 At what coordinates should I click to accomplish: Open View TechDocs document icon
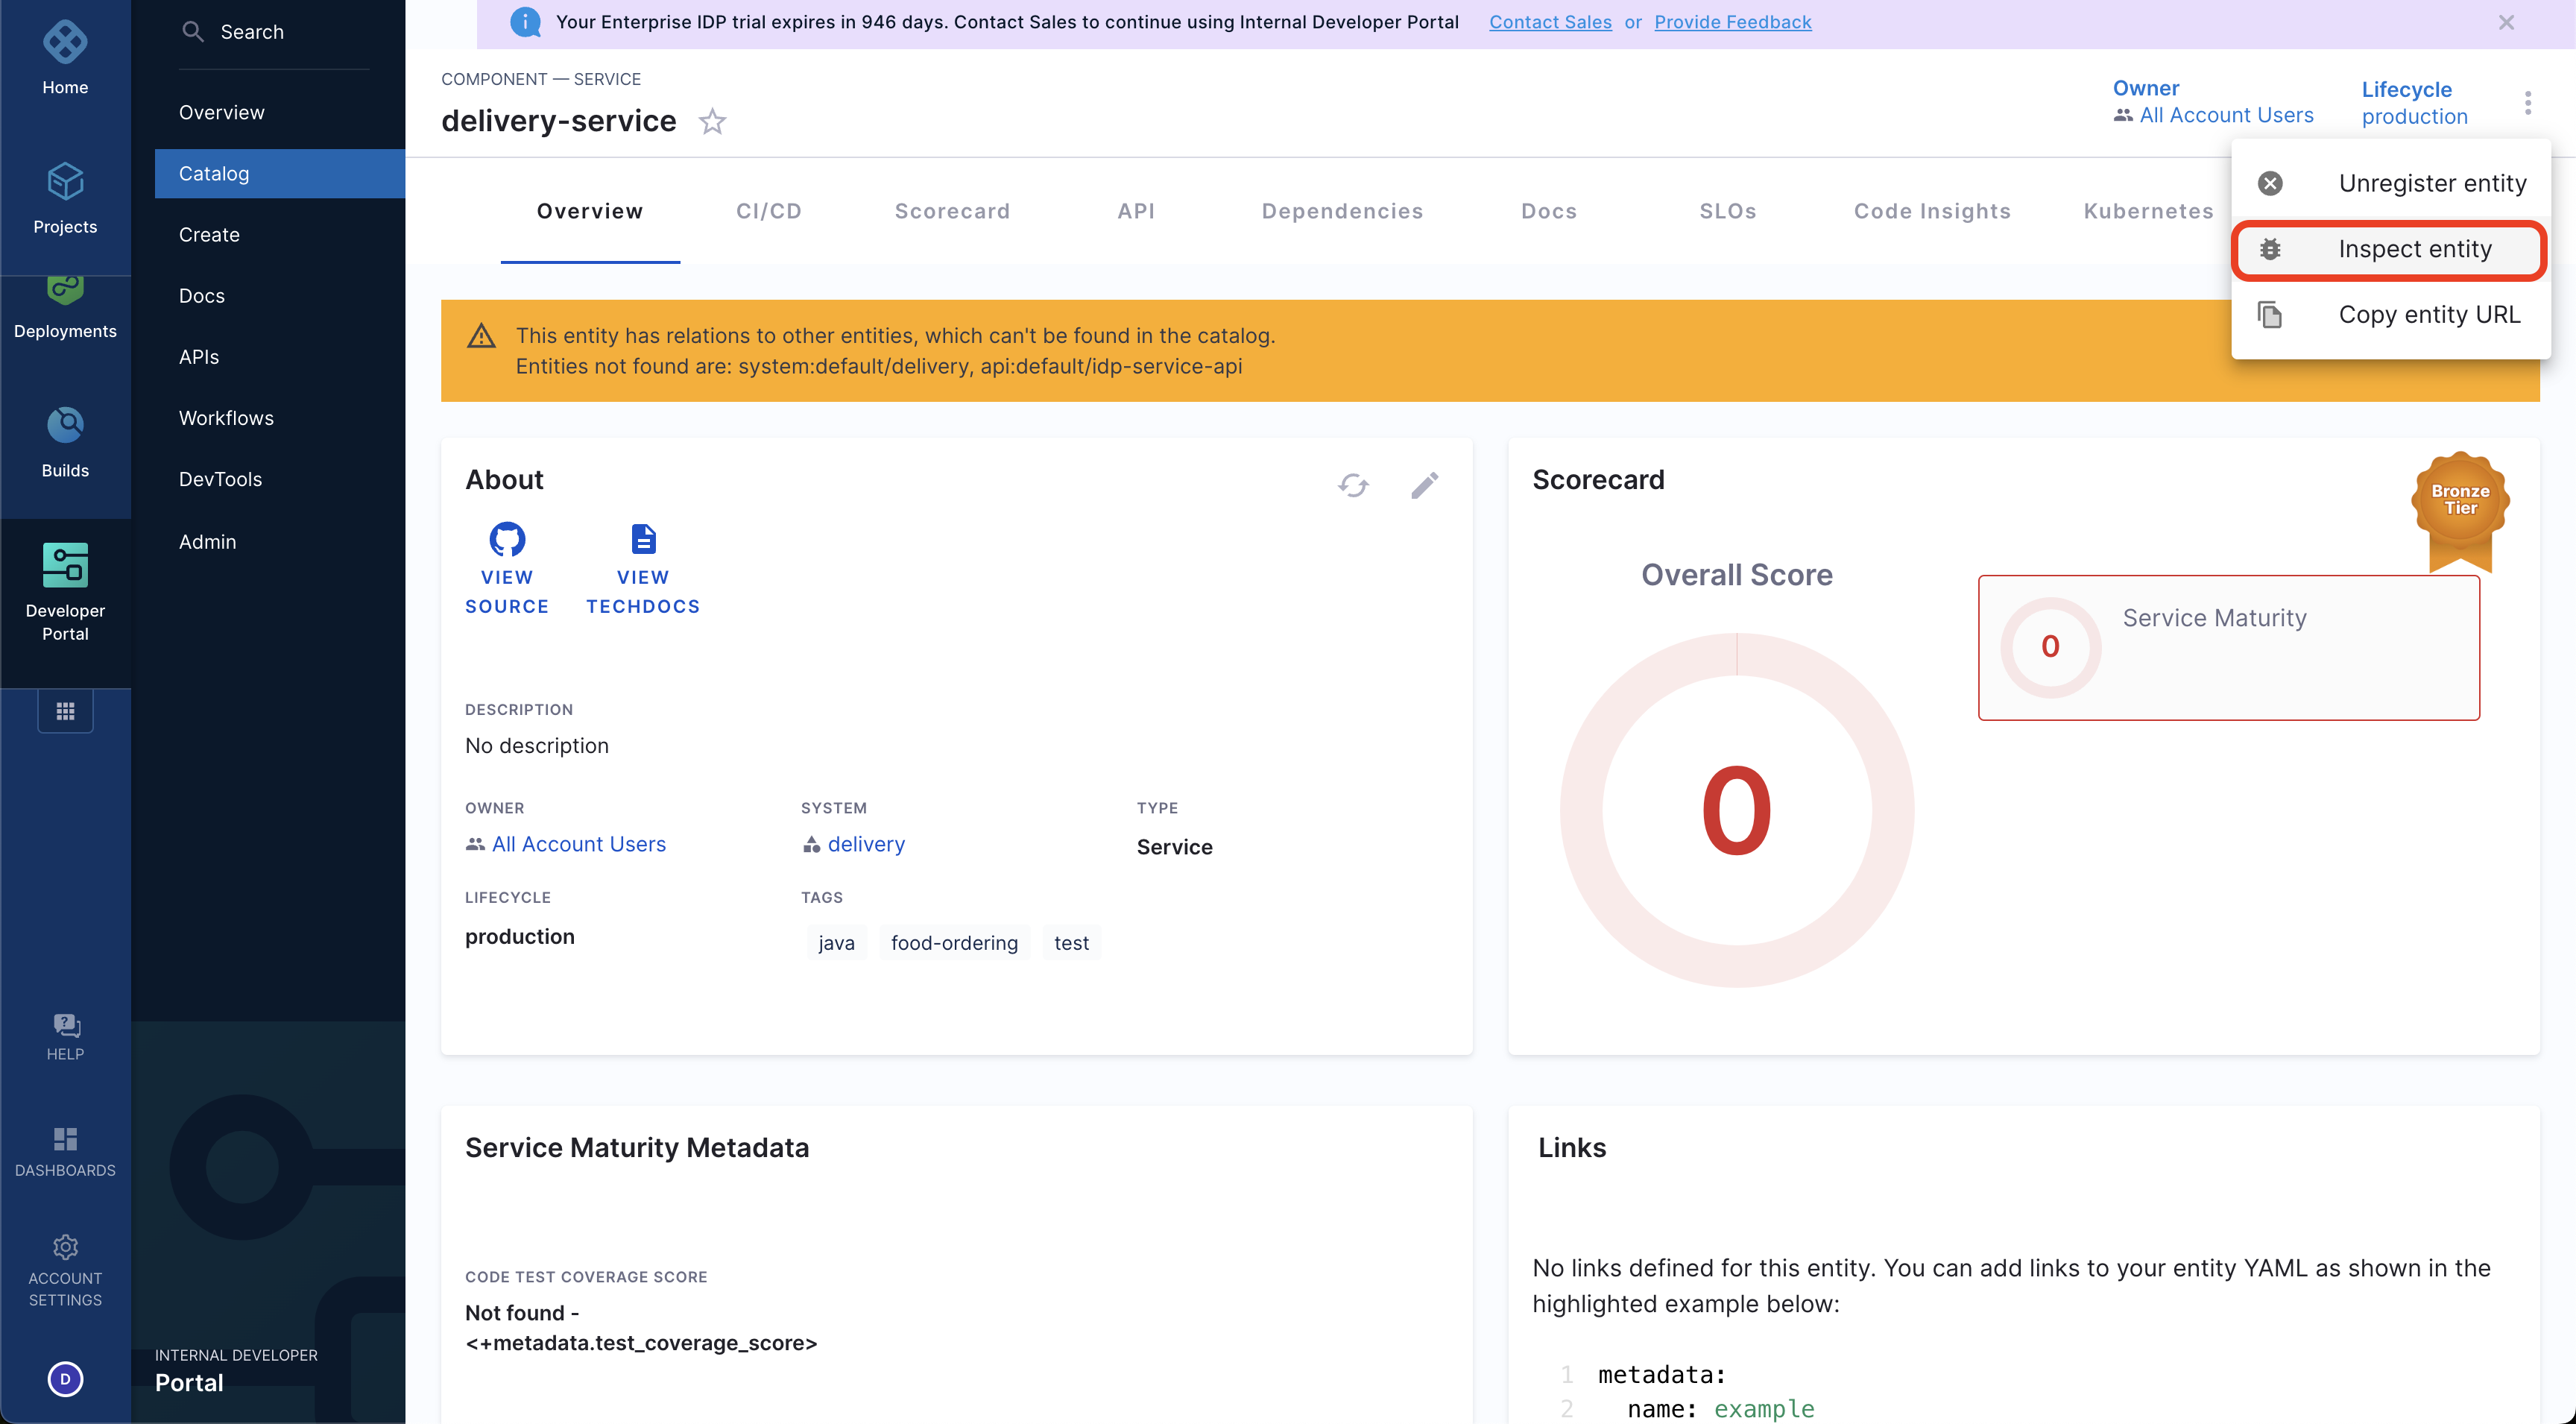(x=643, y=540)
